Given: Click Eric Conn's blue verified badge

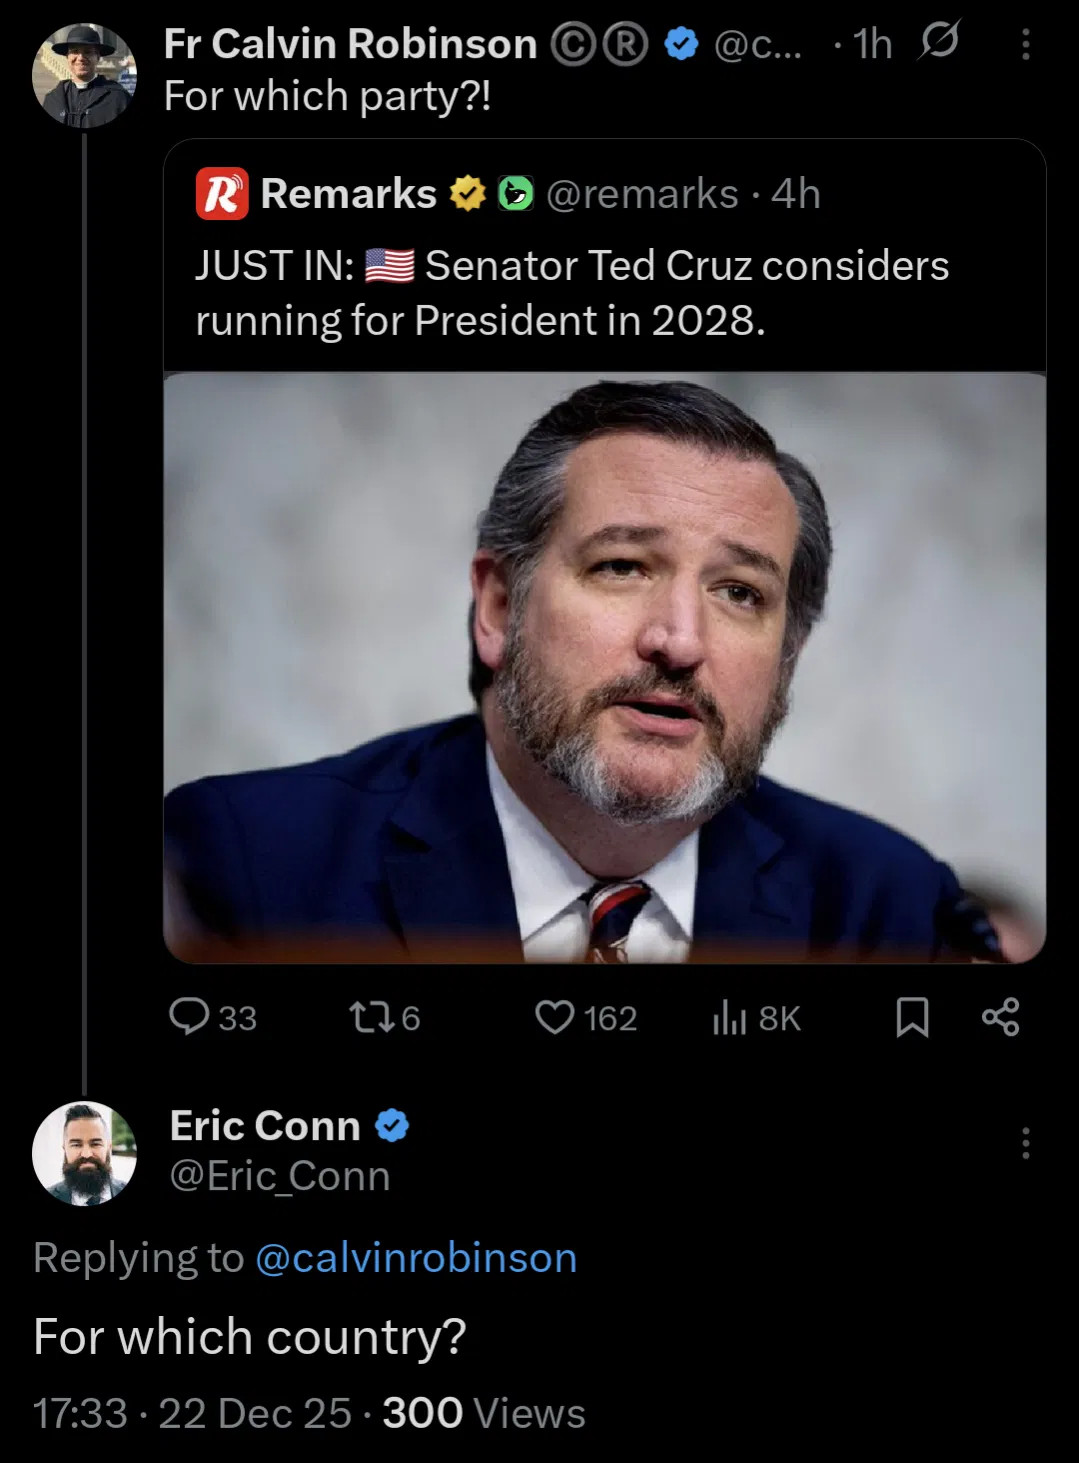Looking at the screenshot, I should (x=392, y=1126).
